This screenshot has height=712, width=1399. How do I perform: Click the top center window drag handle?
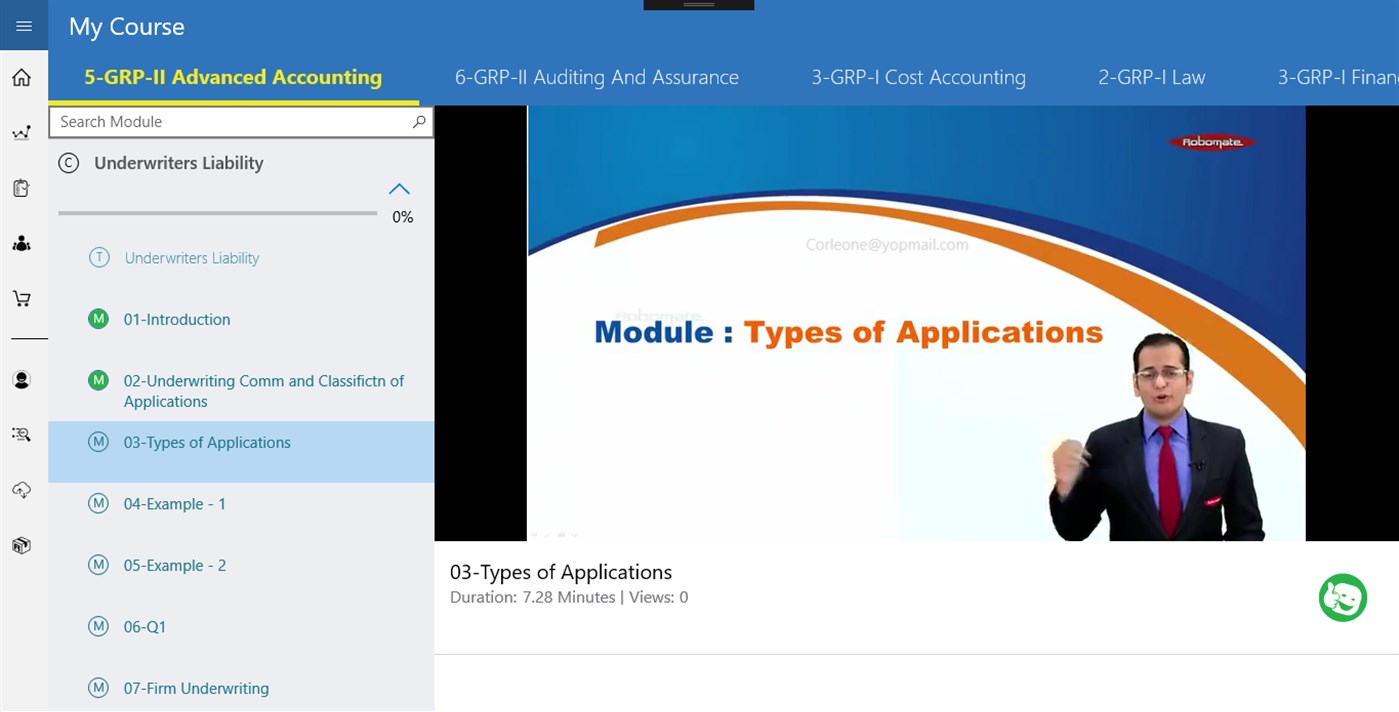[x=699, y=5]
